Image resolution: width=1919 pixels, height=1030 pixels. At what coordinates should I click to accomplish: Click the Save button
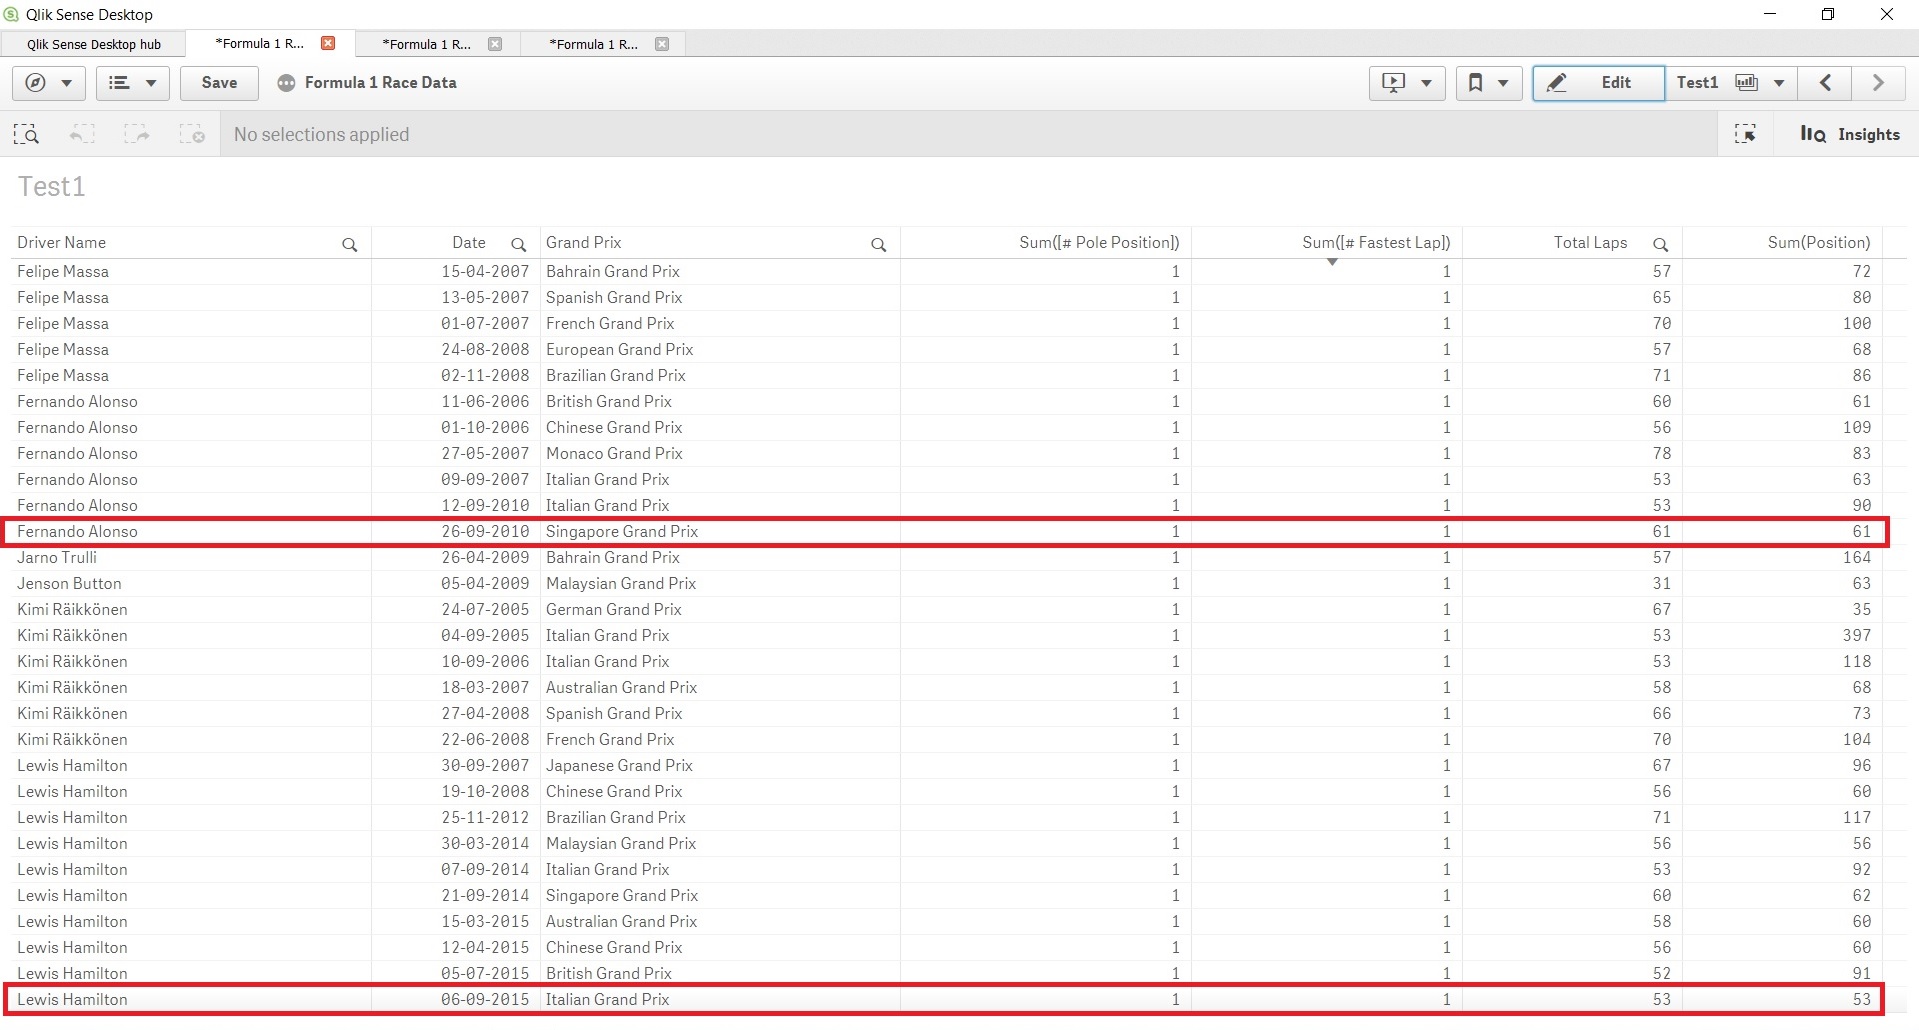[x=219, y=83]
